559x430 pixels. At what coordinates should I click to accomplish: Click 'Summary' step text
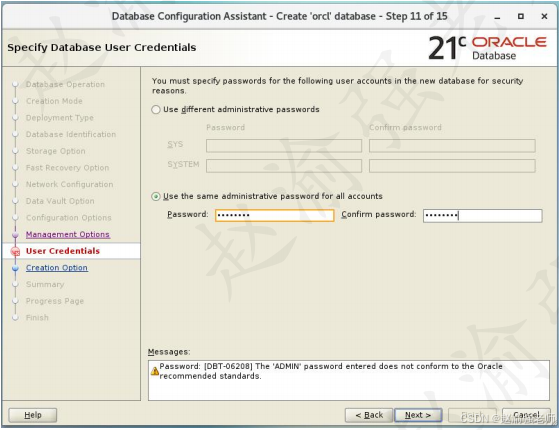click(45, 285)
